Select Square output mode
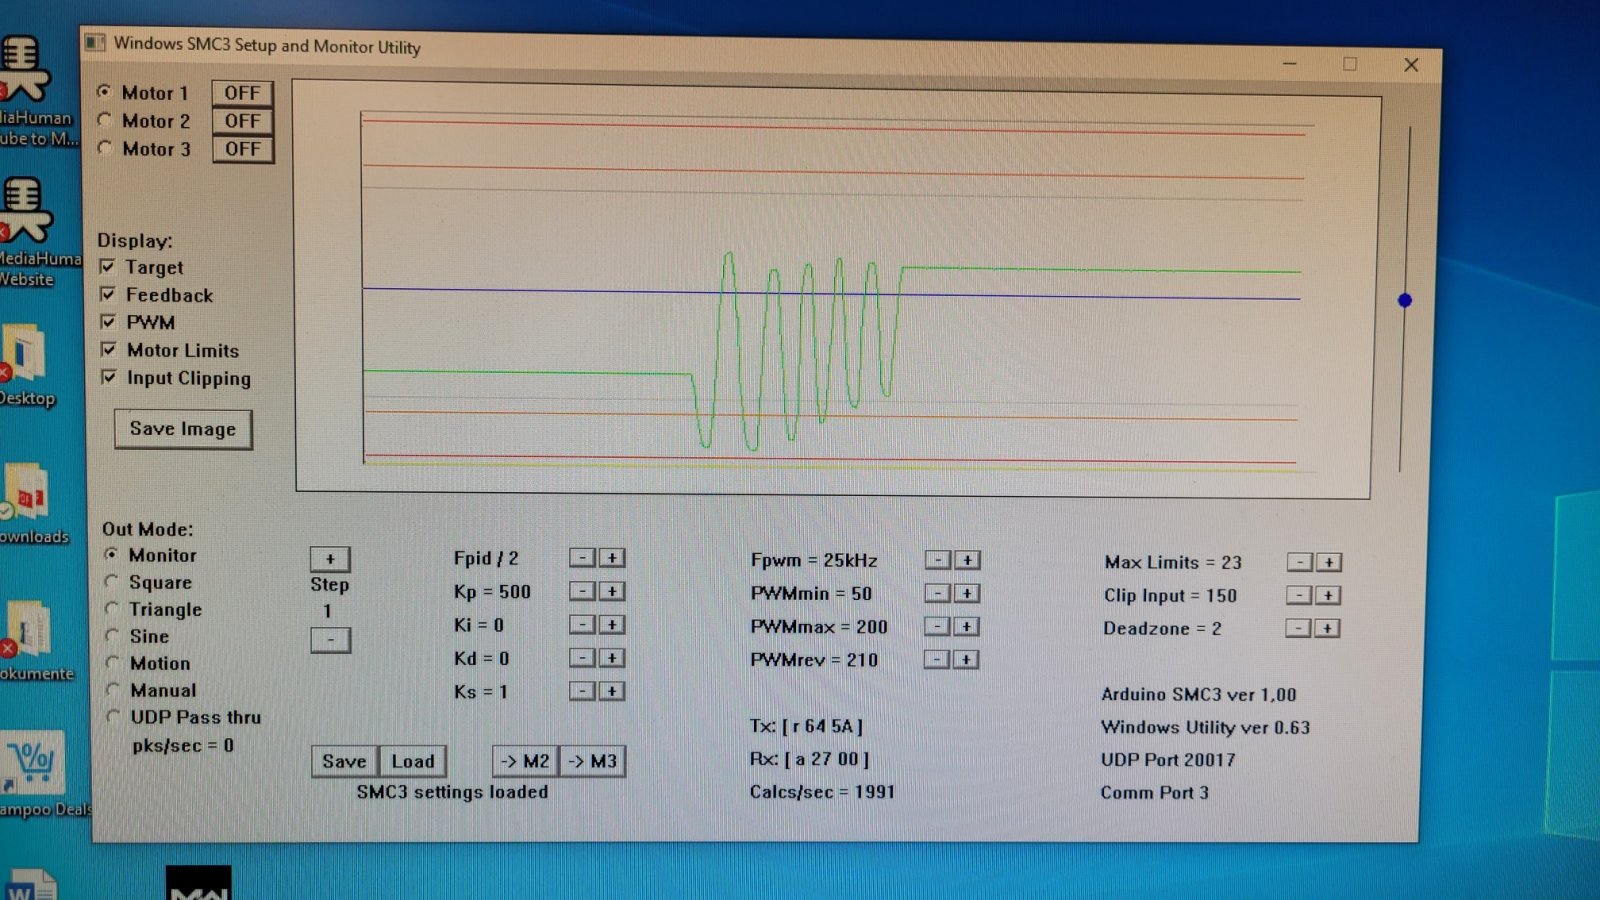 112,581
